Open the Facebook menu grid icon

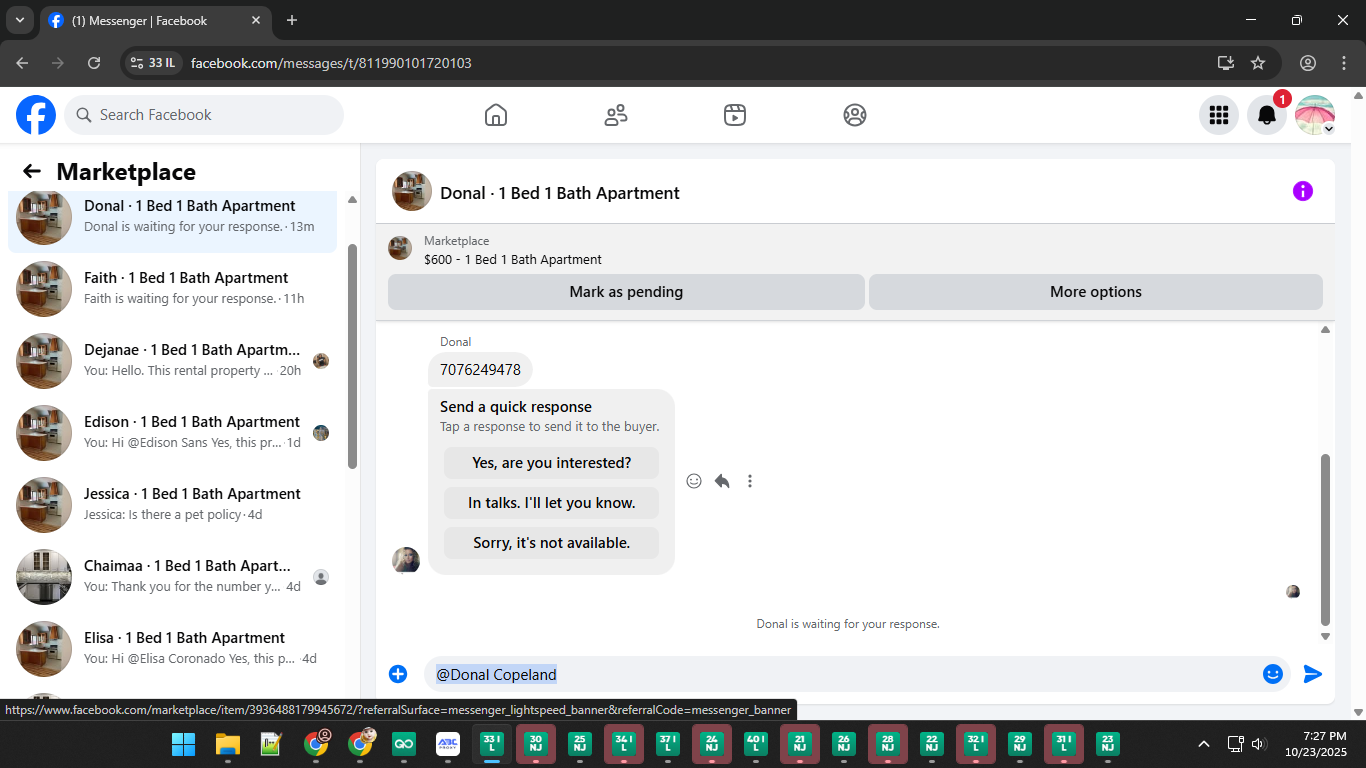pyautogui.click(x=1219, y=115)
